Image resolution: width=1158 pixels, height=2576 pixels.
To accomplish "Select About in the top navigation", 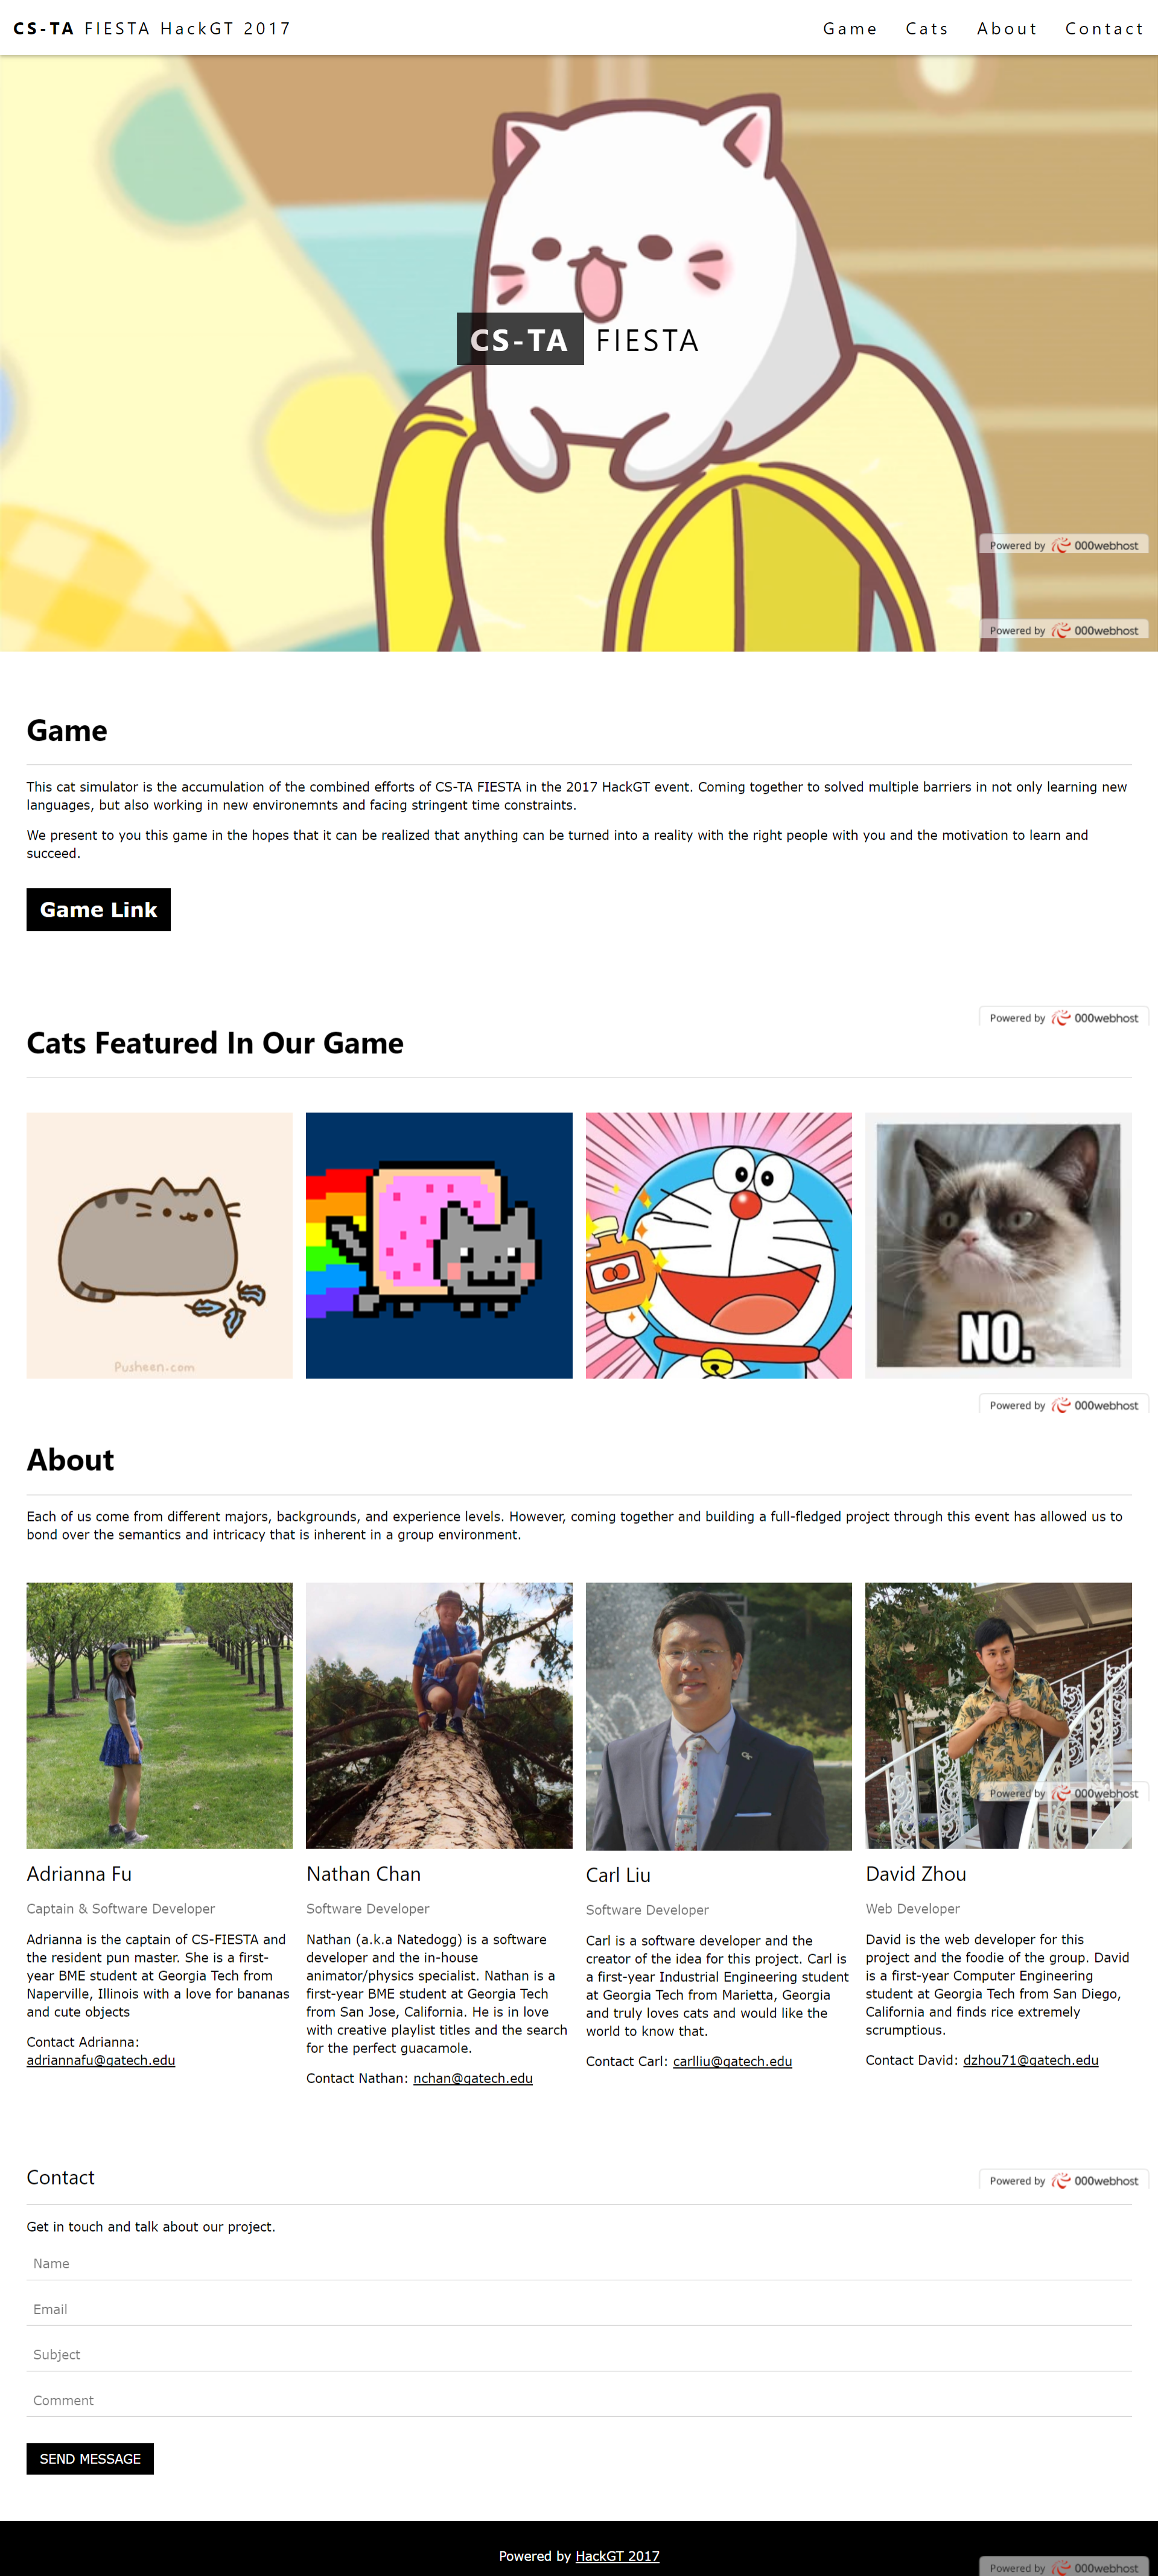I will [1007, 28].
